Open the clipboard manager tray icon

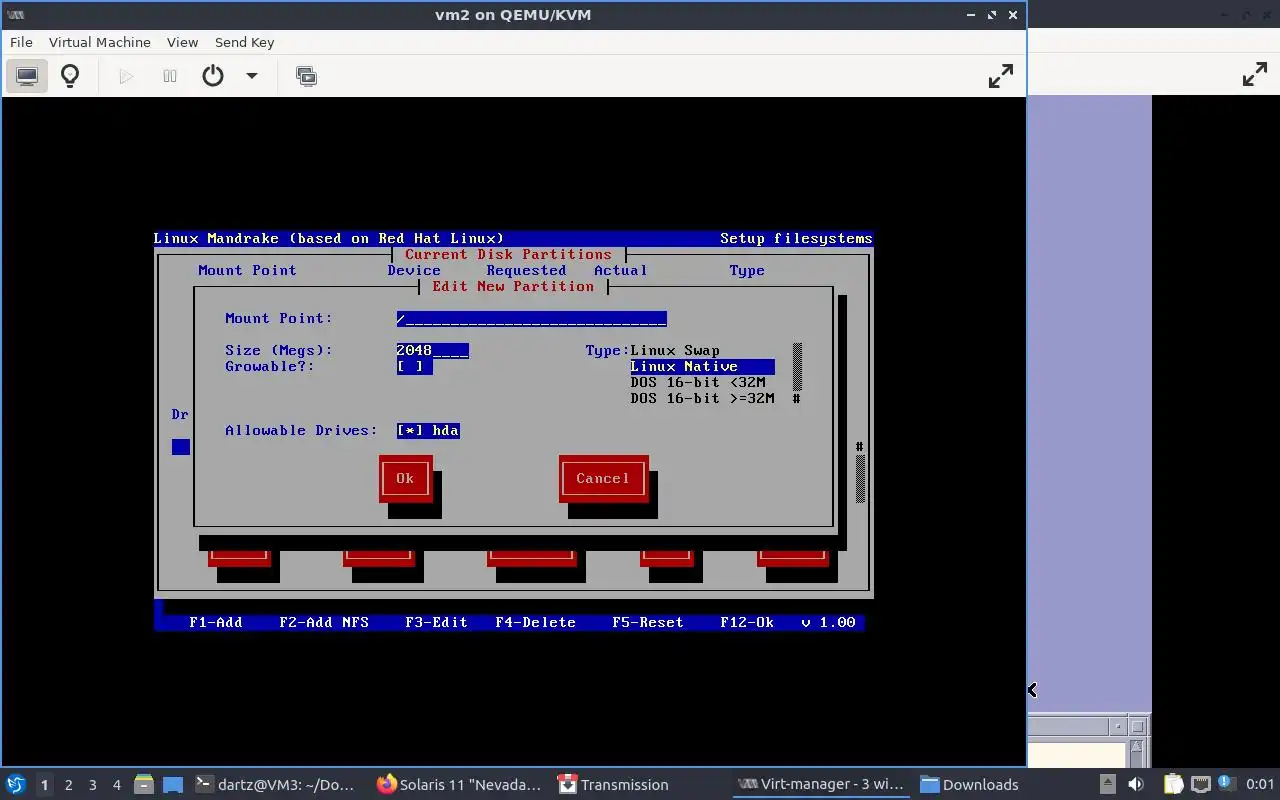click(1172, 784)
